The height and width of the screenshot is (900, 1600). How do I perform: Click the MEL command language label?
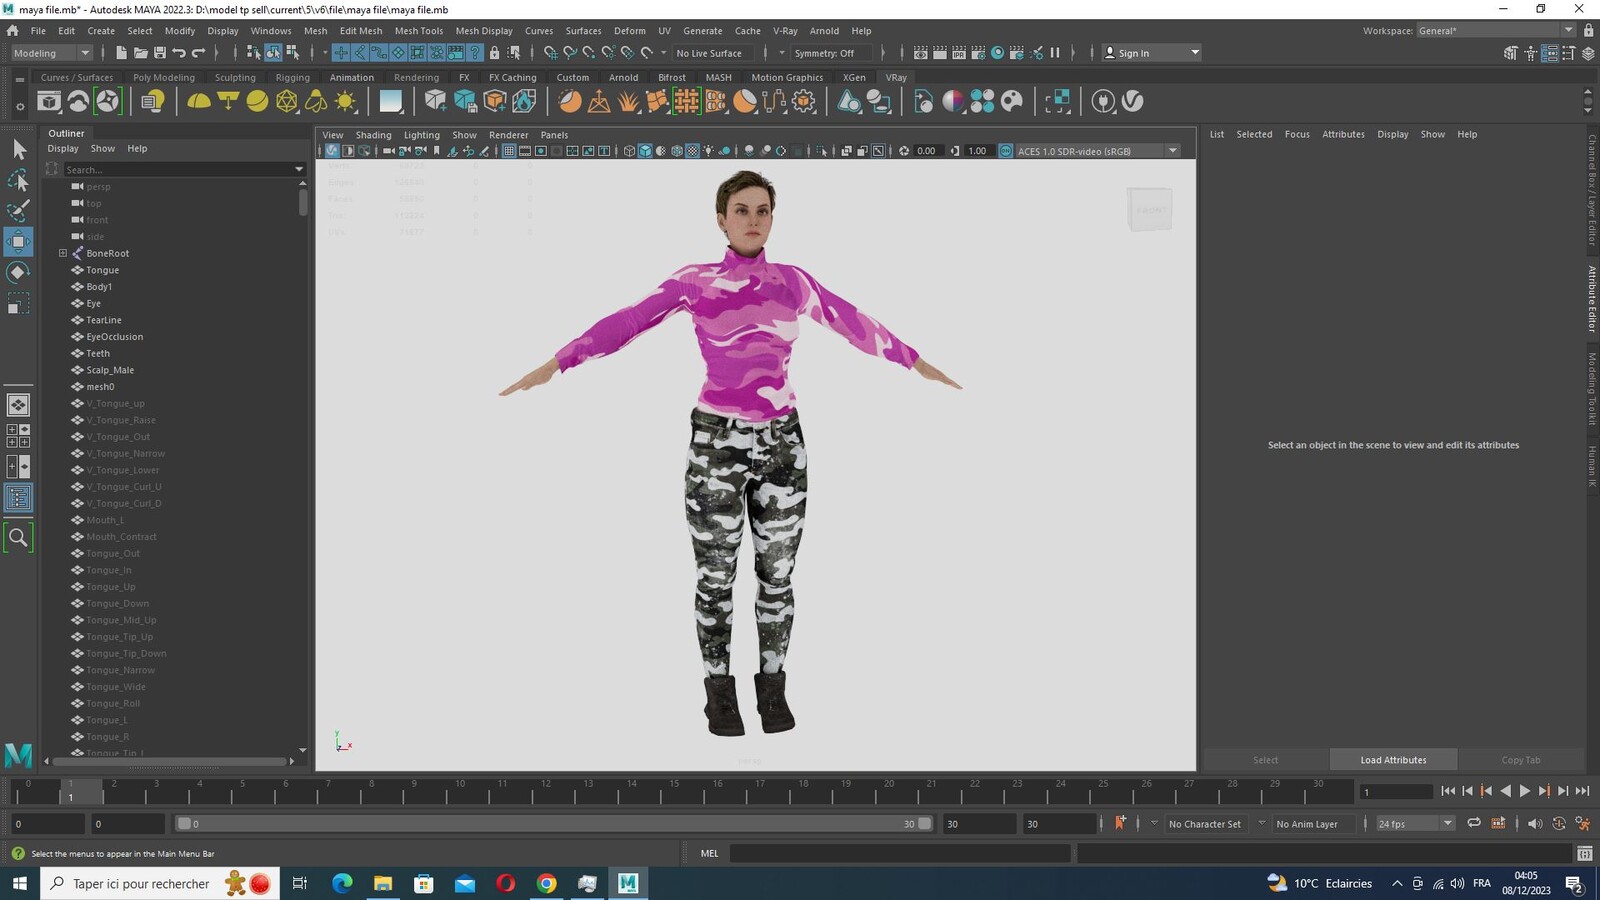pos(710,853)
